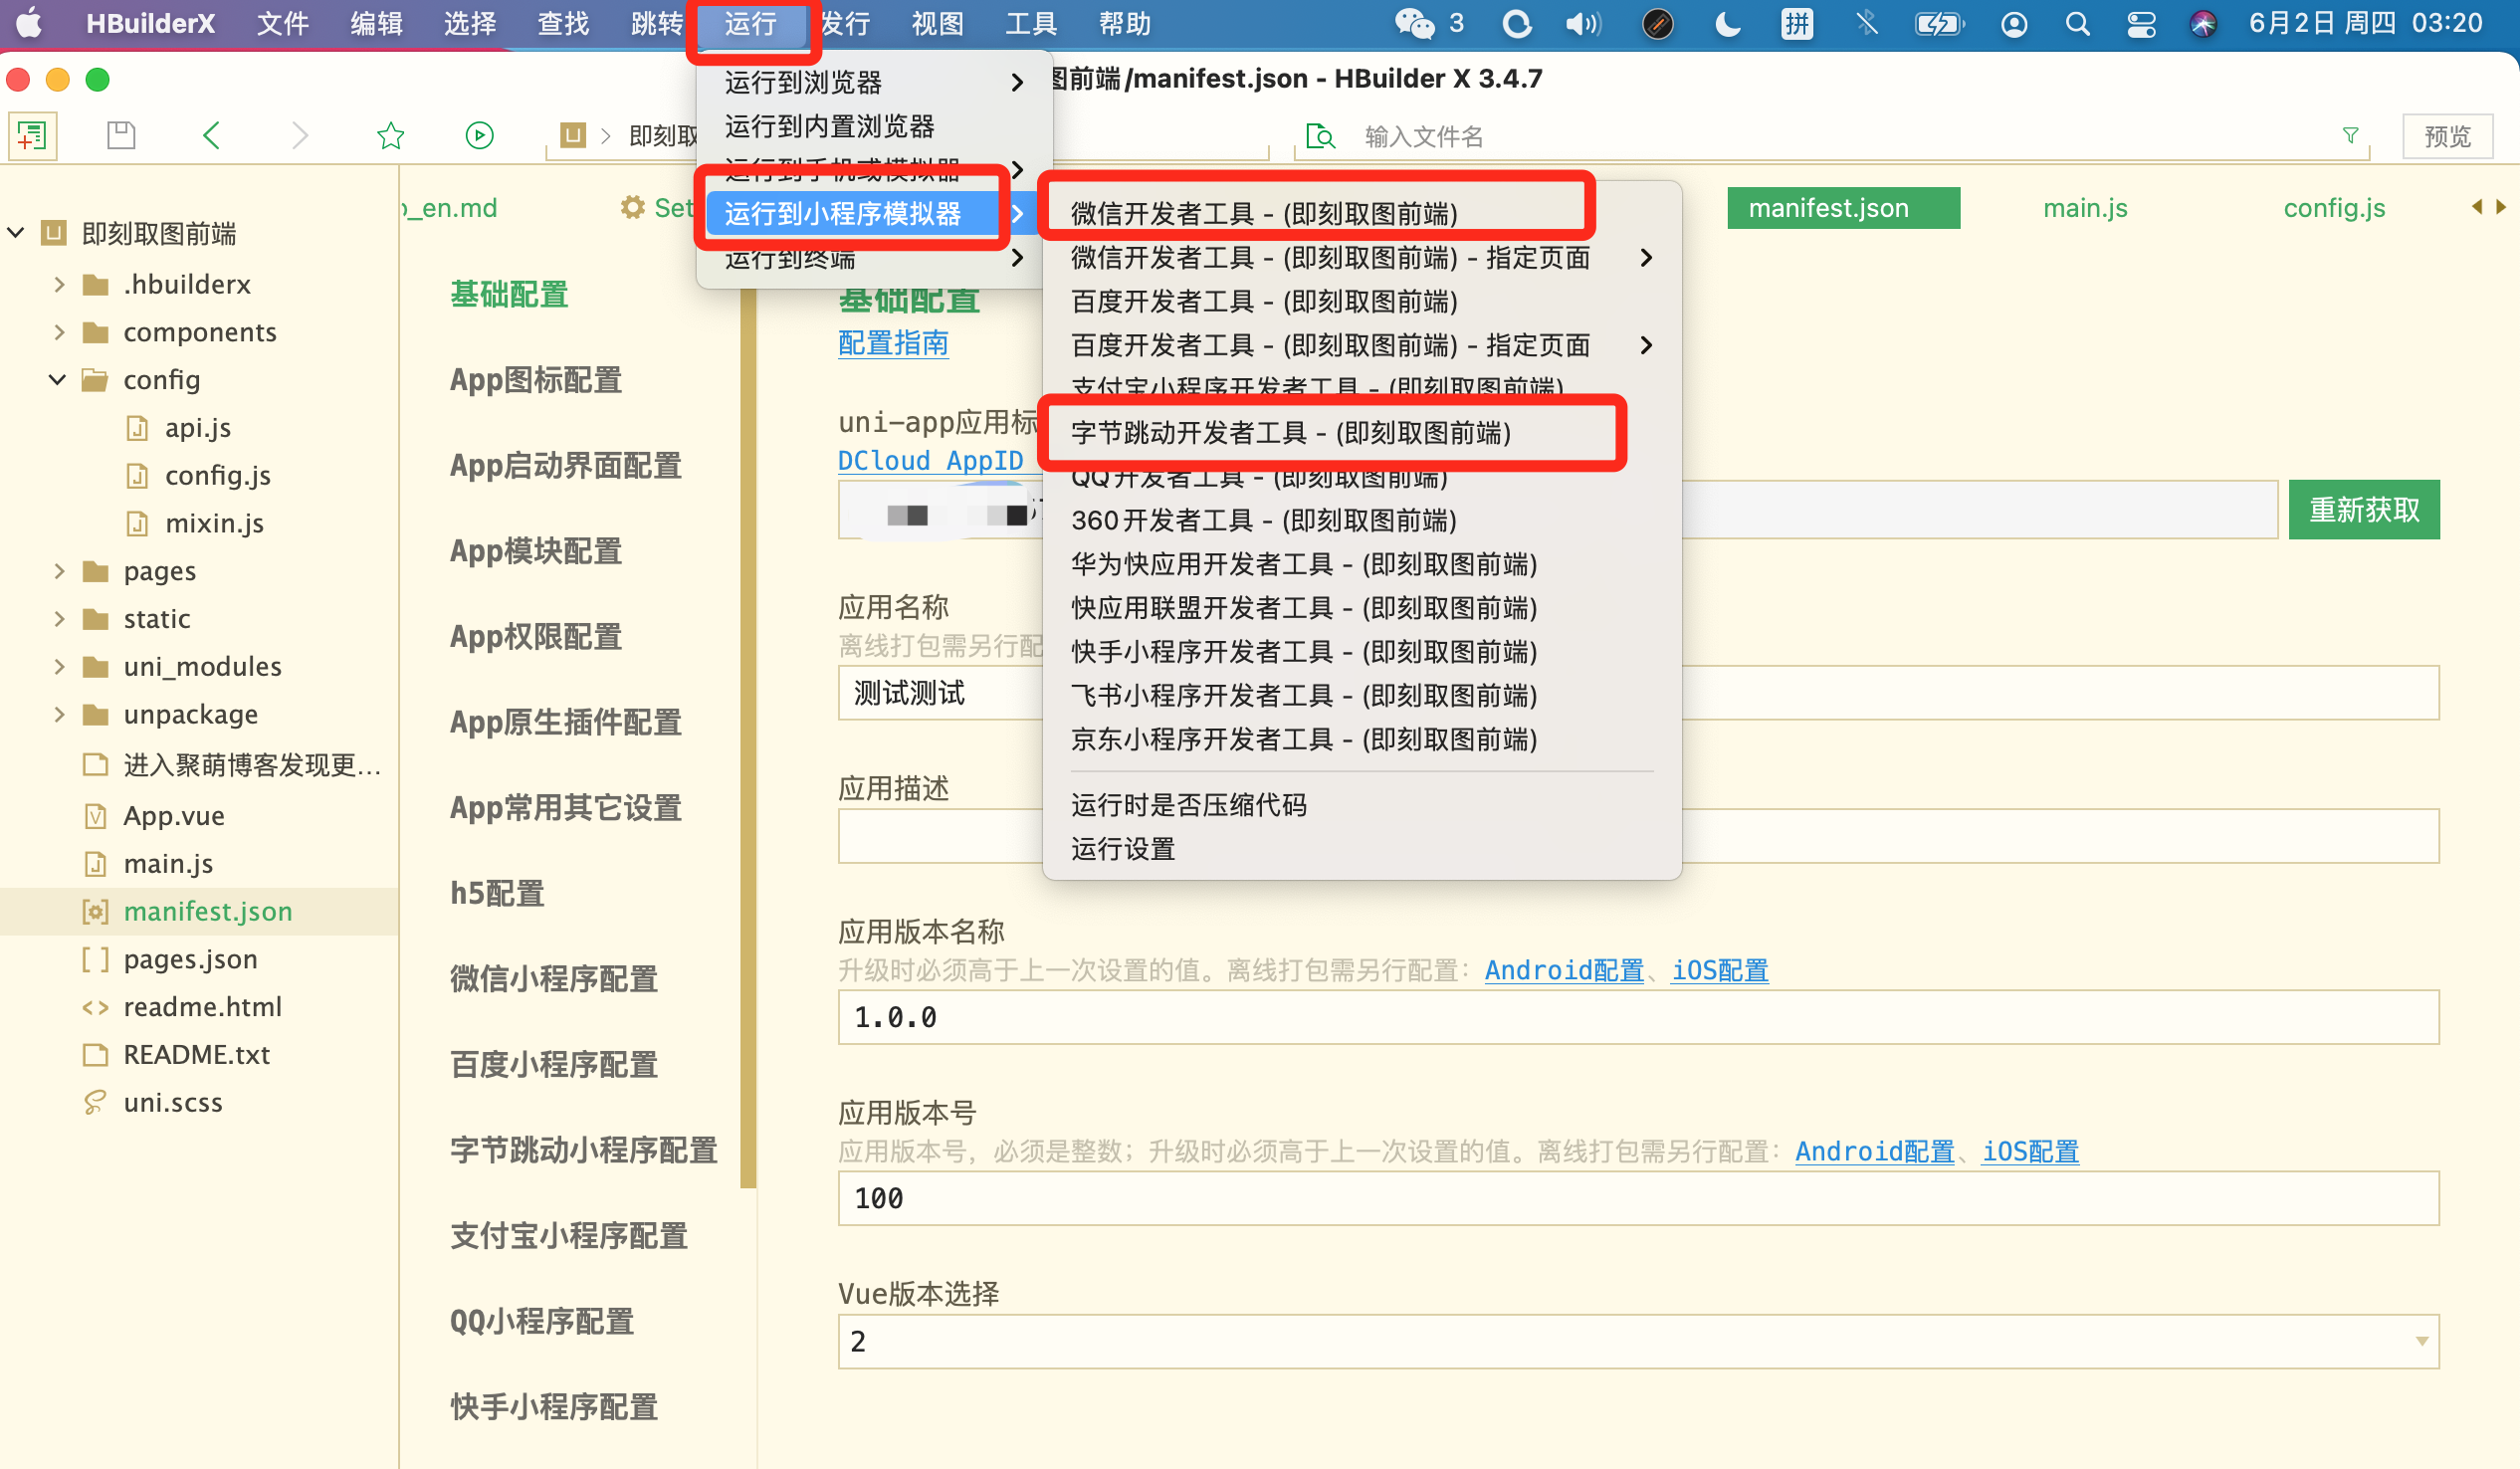Open App图标配置 section

(535, 380)
